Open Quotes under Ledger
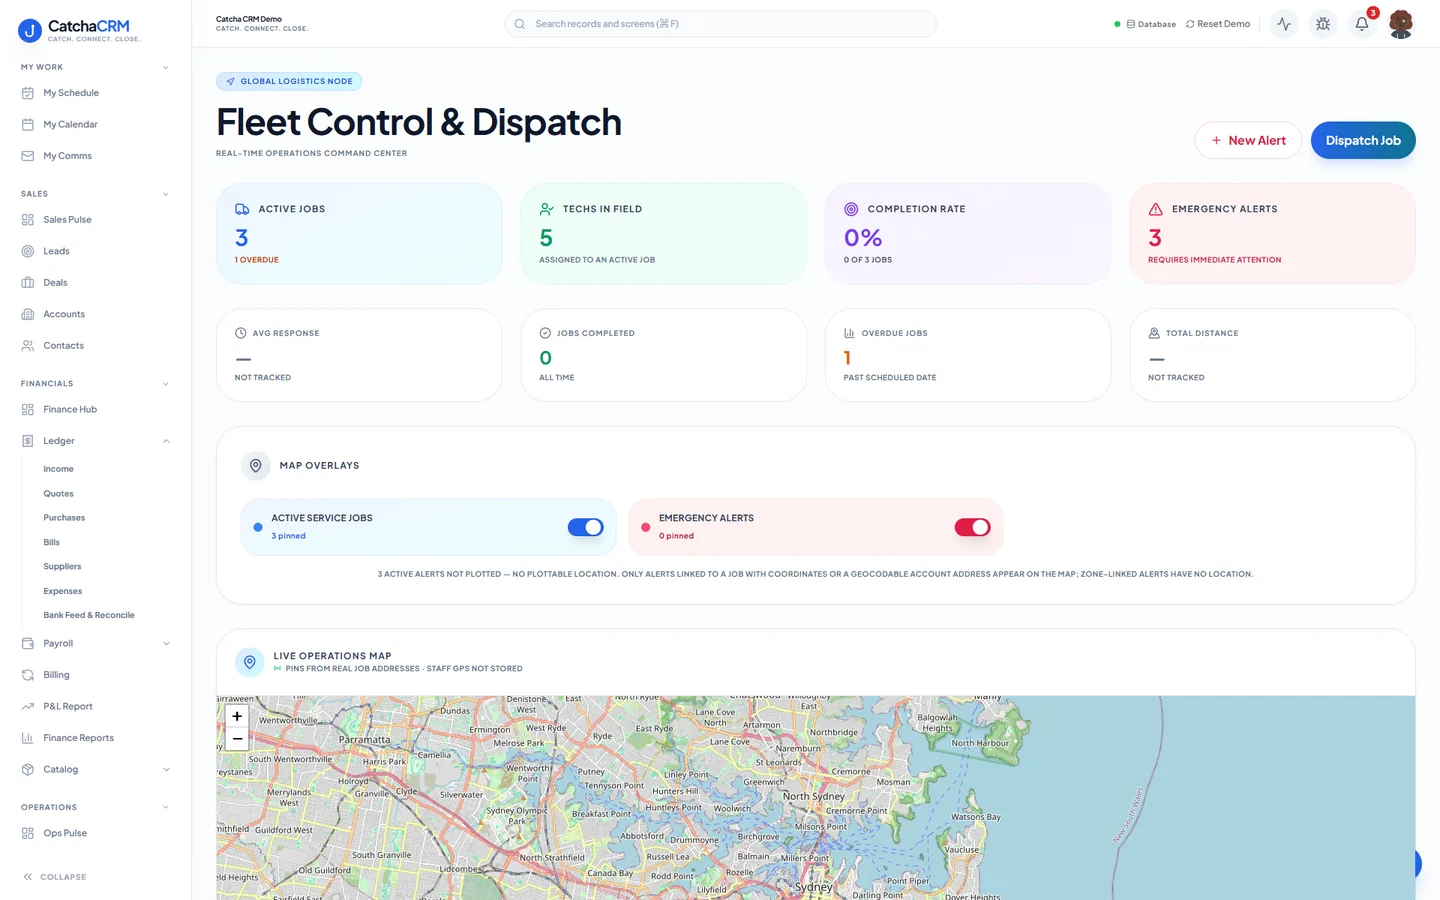This screenshot has width=1440, height=900. coord(58,494)
